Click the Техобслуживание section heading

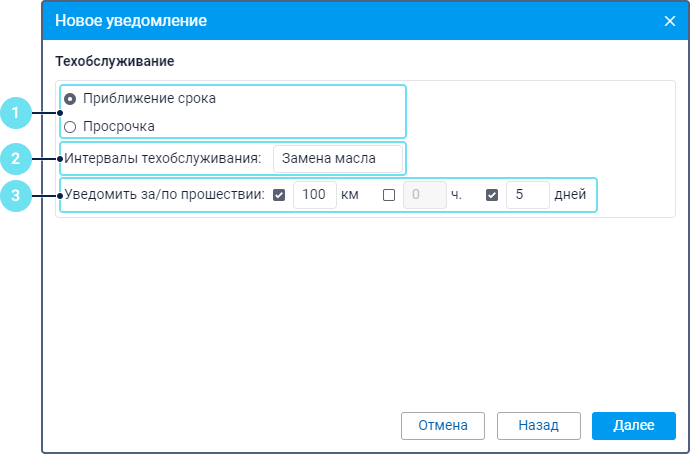115,61
